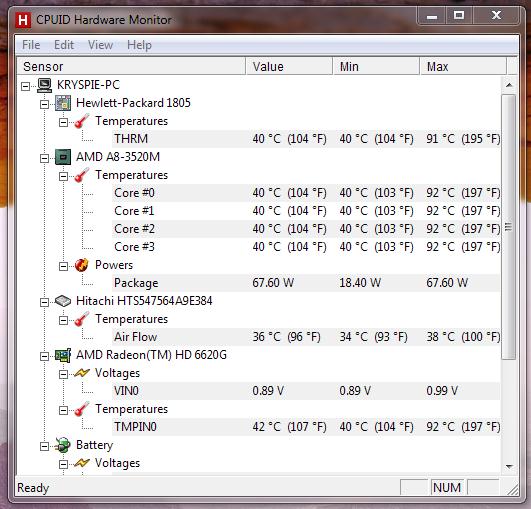Select the Core #3 row

[x=306, y=247]
